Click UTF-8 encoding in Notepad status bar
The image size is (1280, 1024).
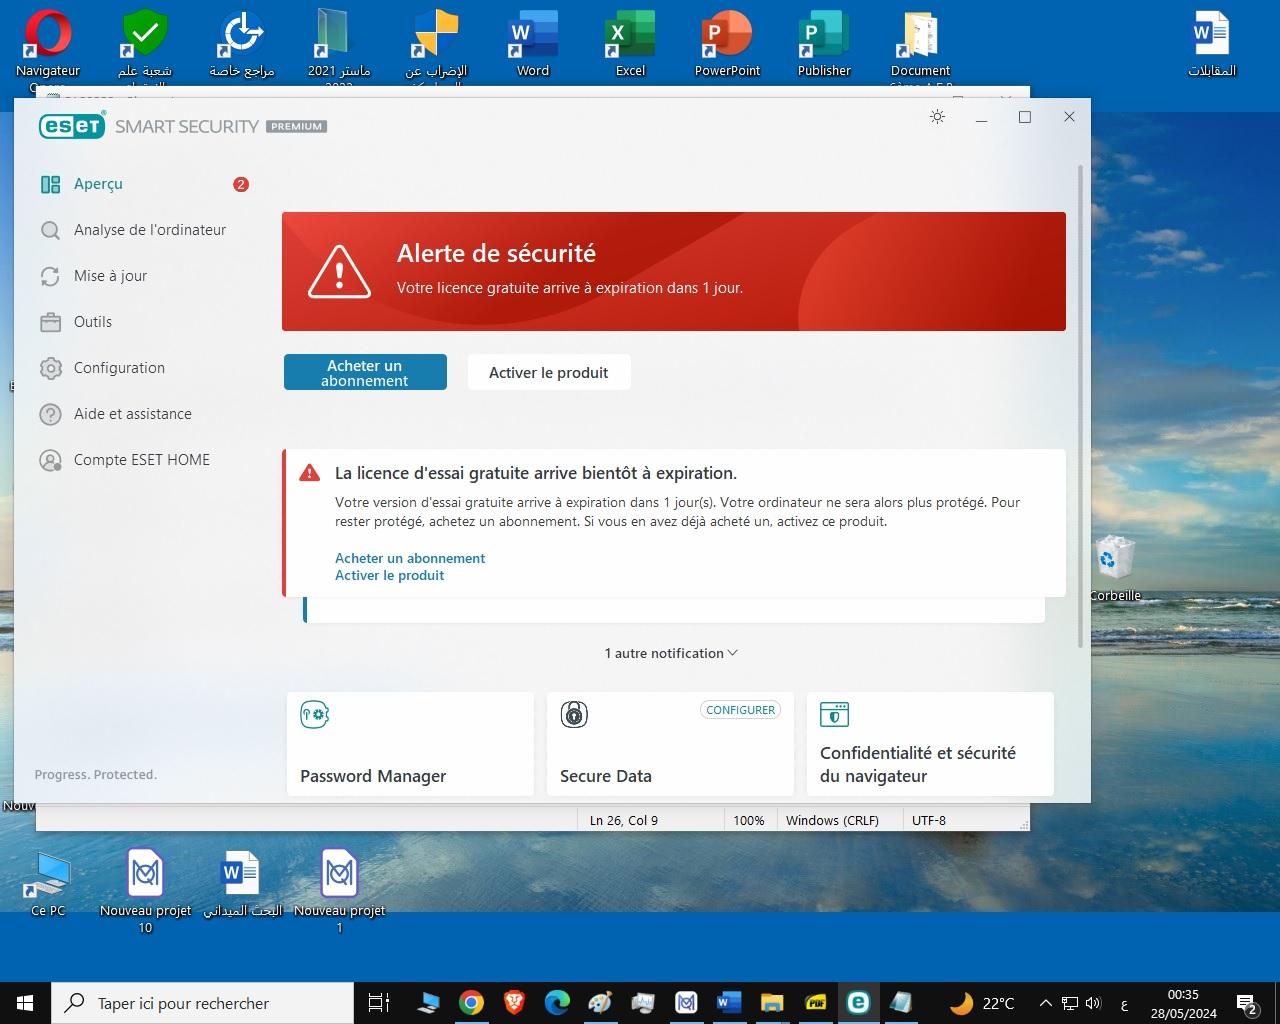pyautogui.click(x=929, y=820)
